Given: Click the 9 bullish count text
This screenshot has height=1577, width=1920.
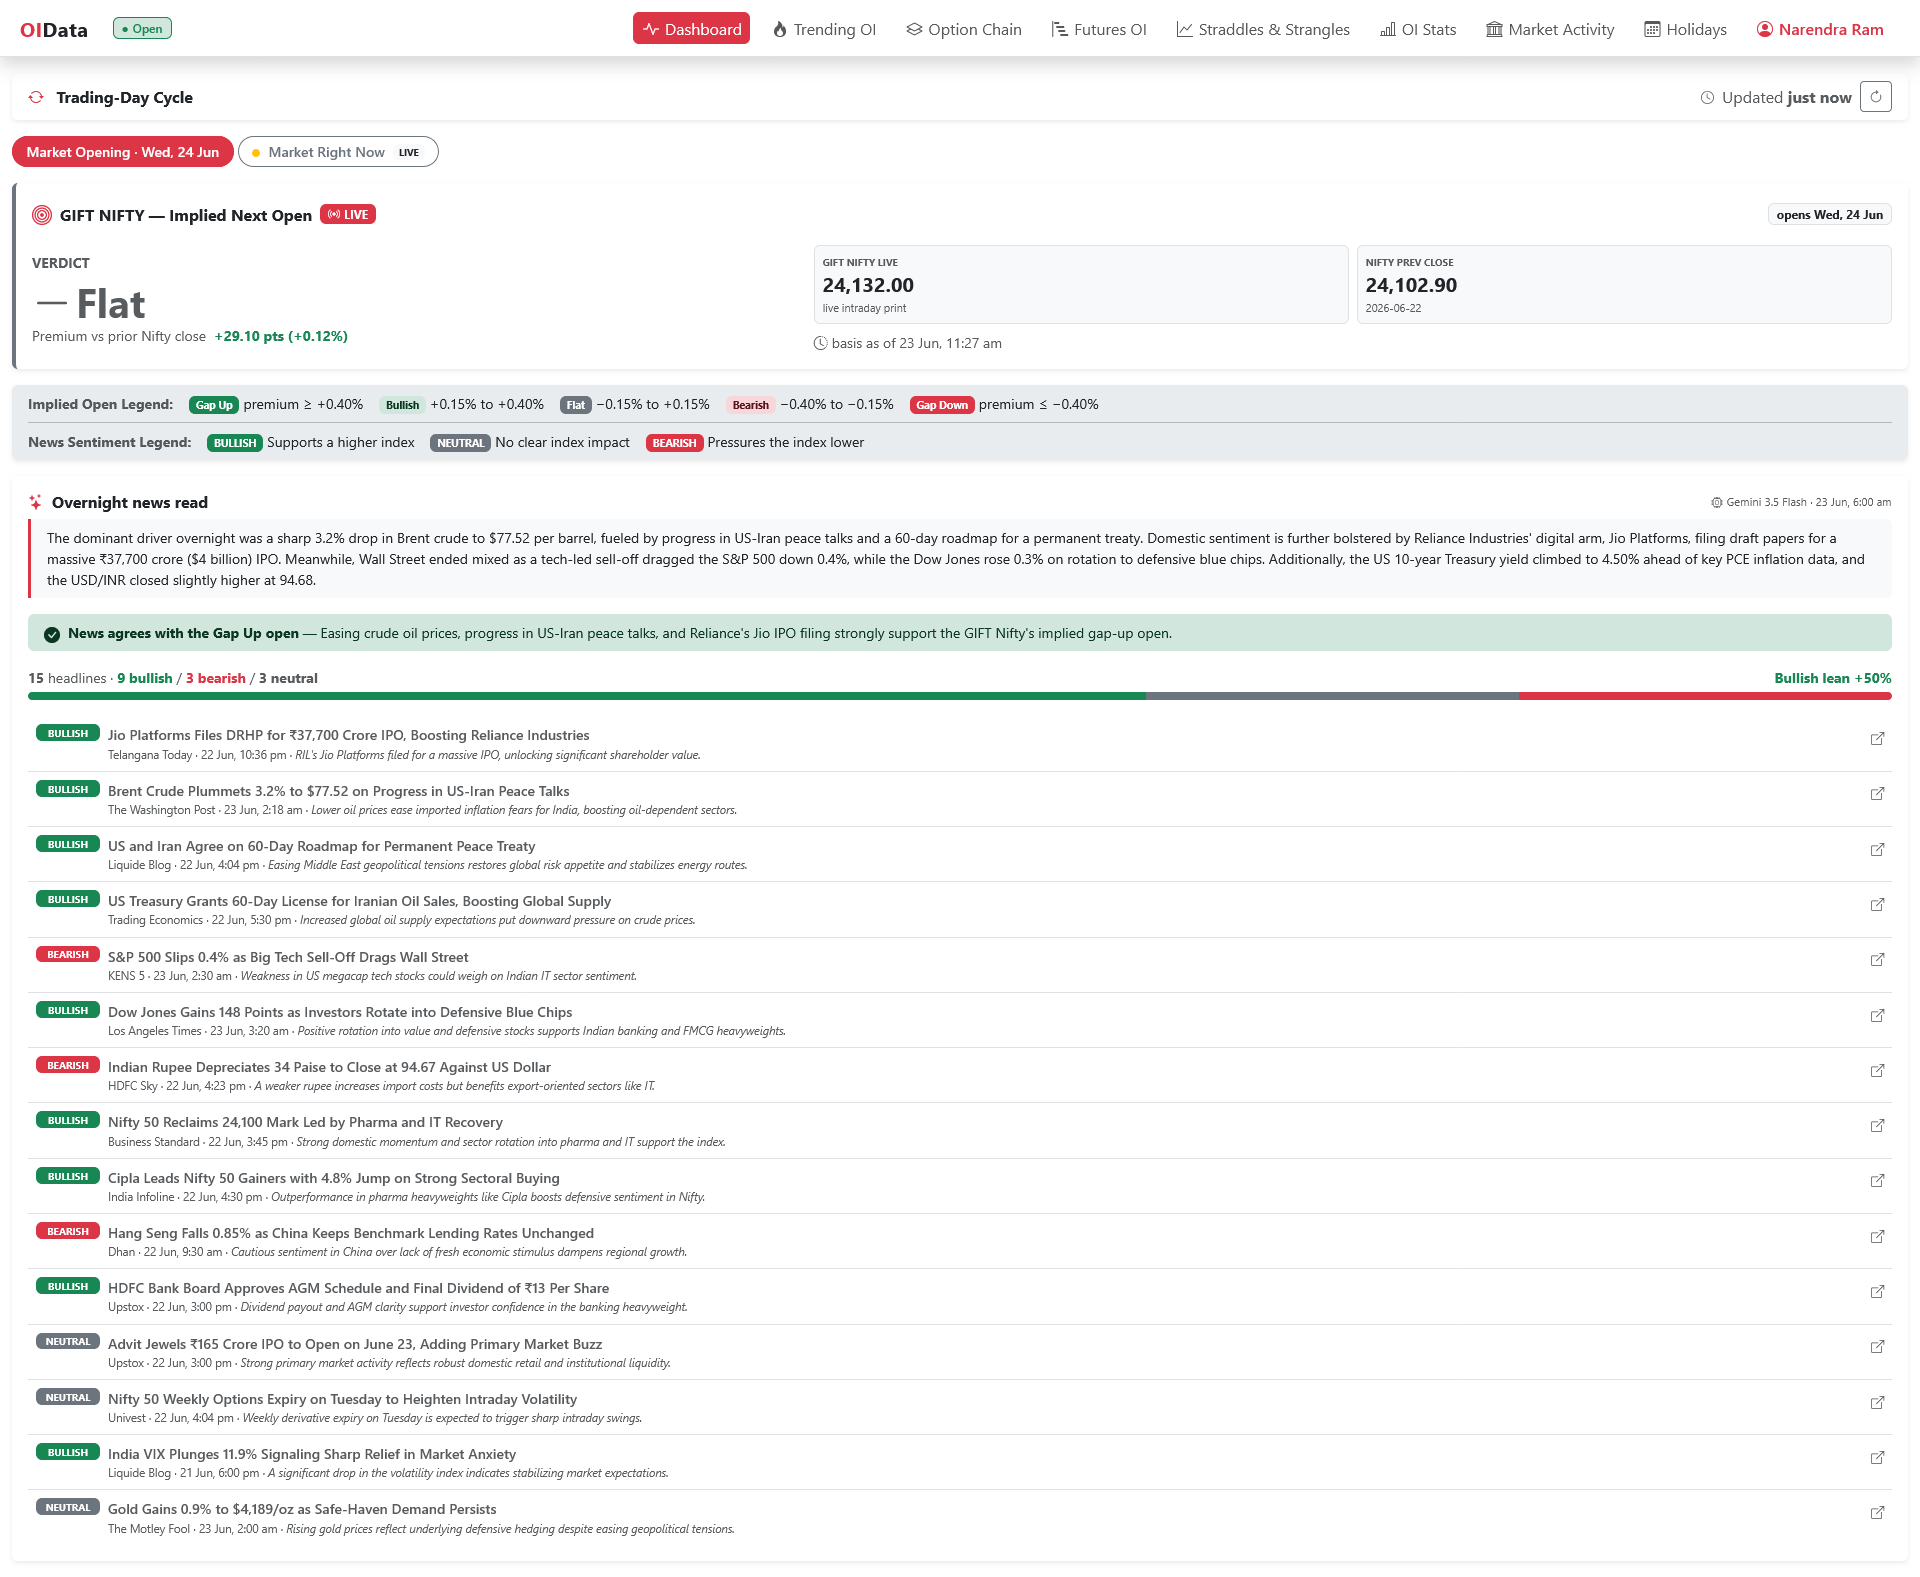Looking at the screenshot, I should (x=144, y=678).
